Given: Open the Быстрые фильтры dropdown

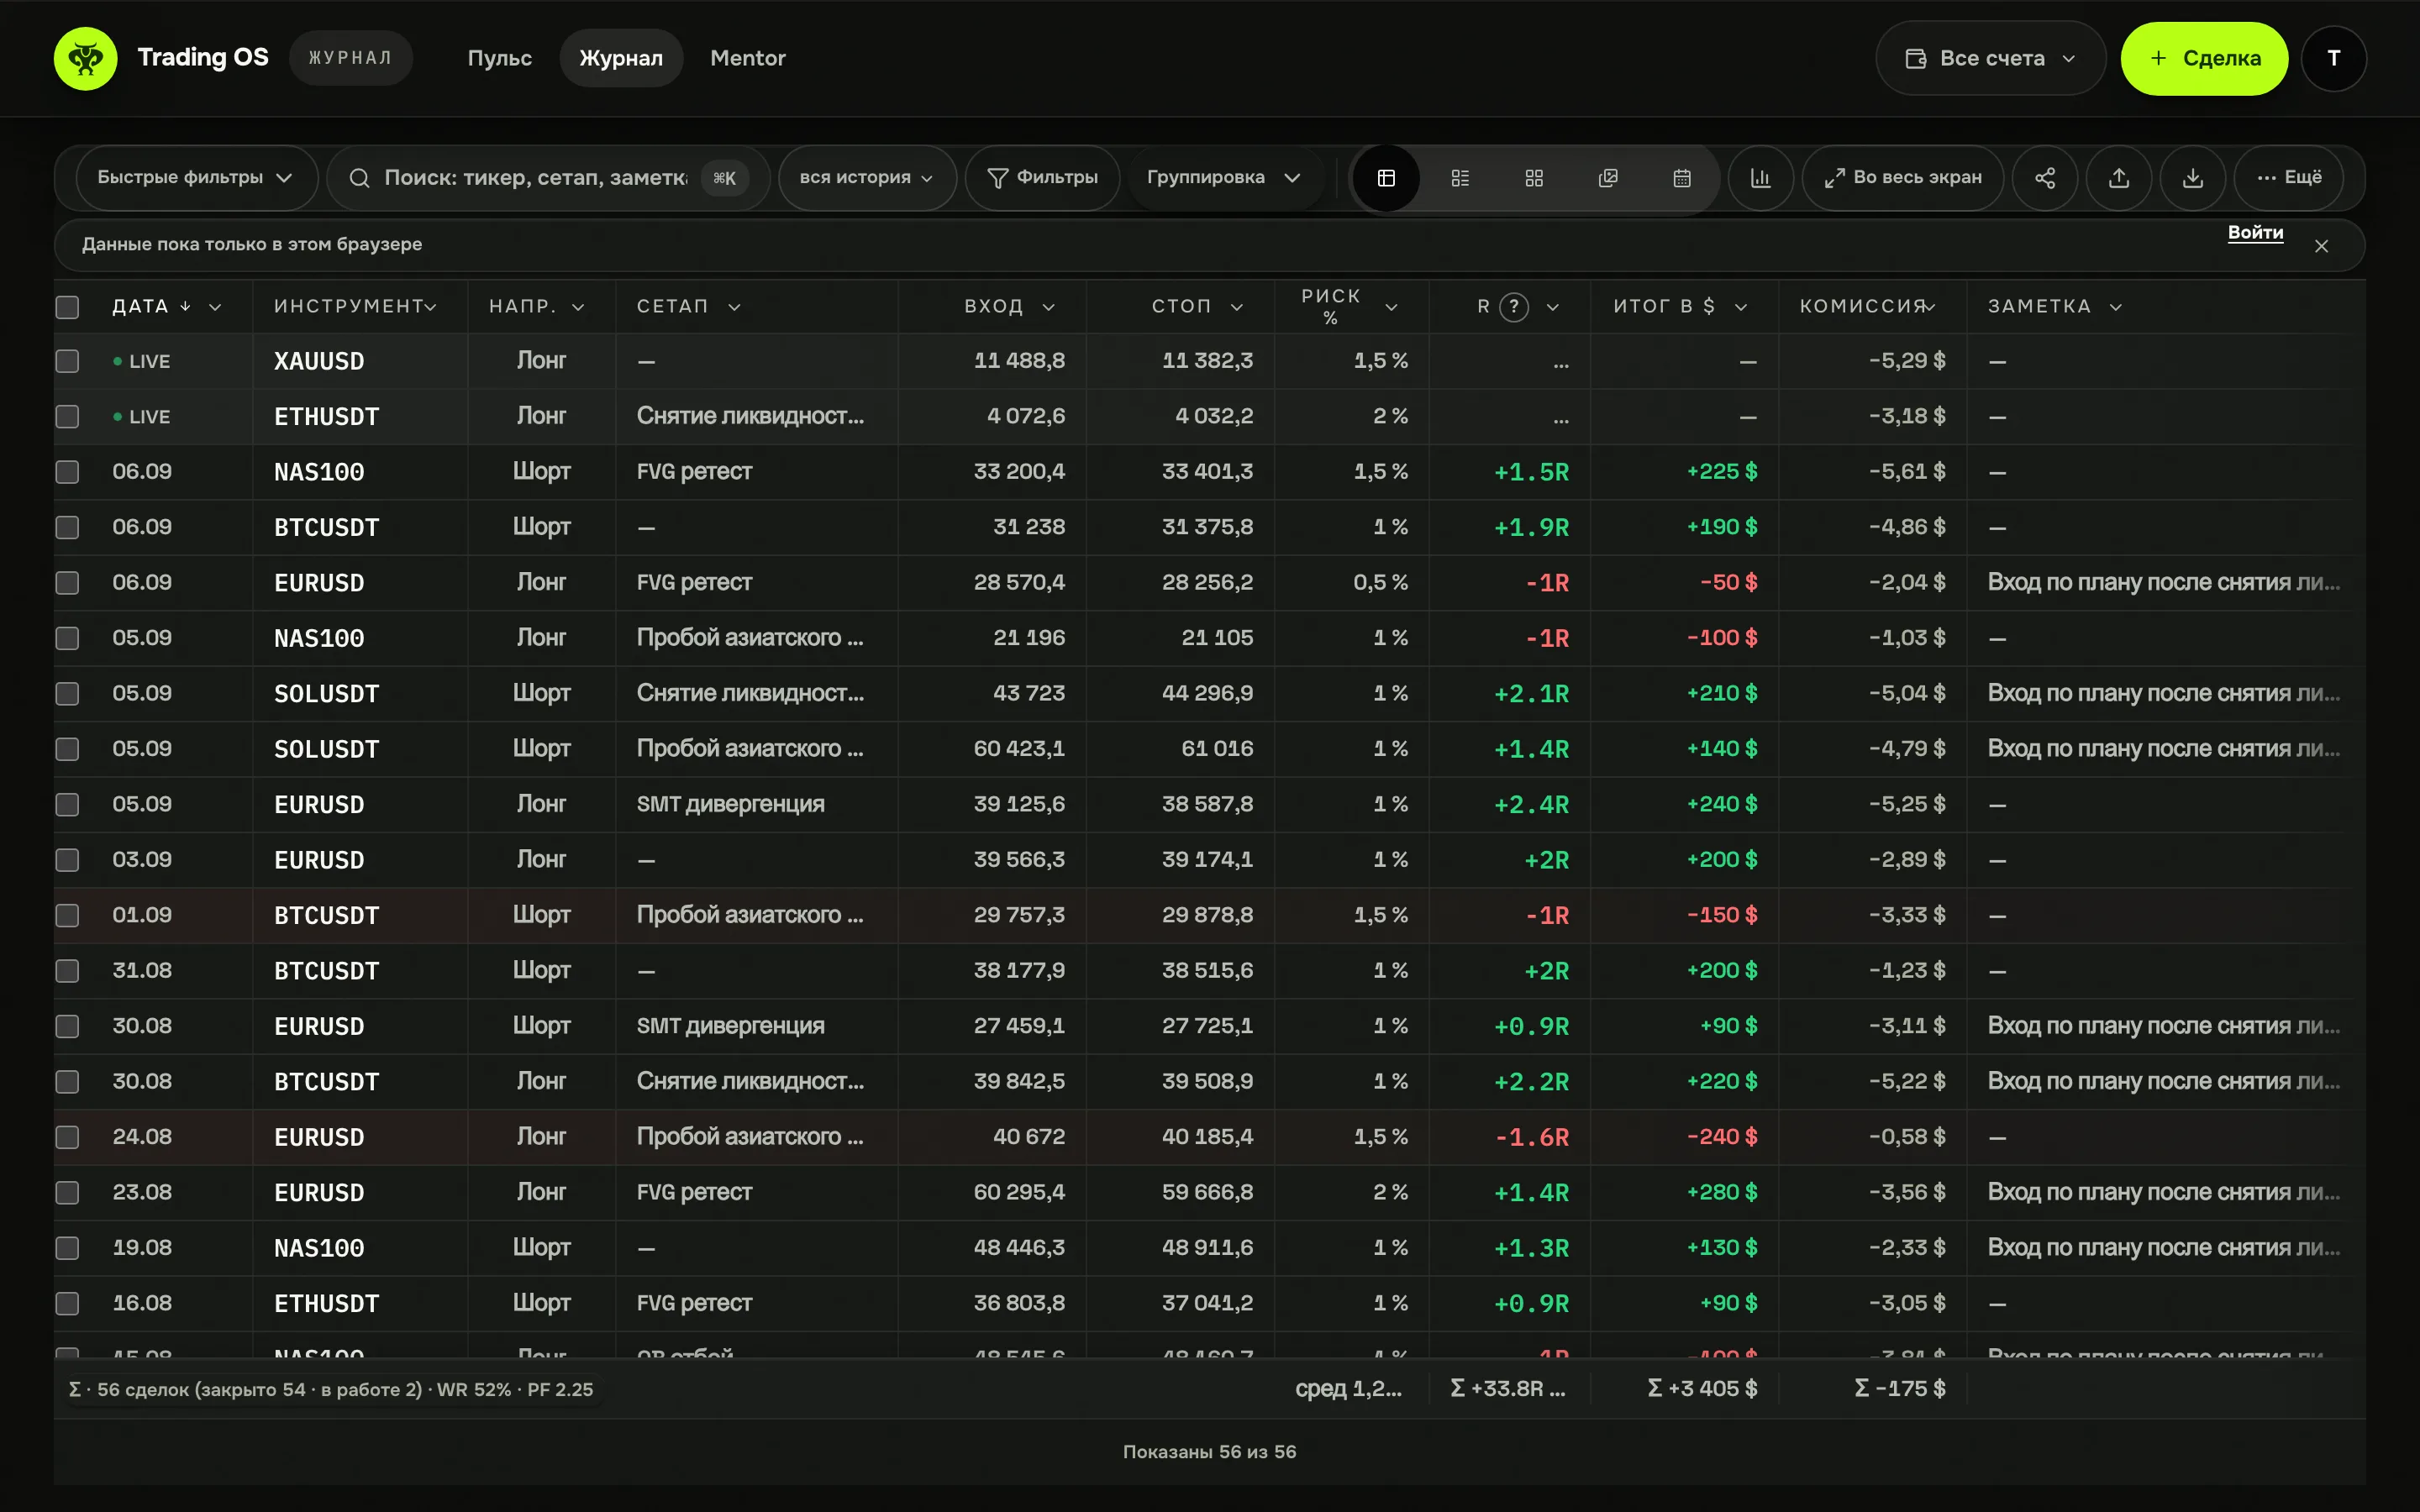Looking at the screenshot, I should point(196,178).
